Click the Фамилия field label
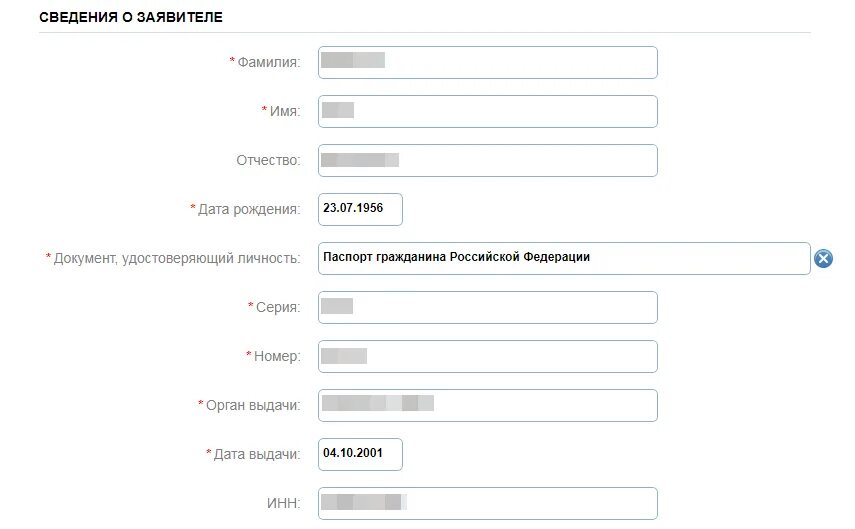Image resolution: width=855 pixels, height=529 pixels. pyautogui.click(x=268, y=62)
